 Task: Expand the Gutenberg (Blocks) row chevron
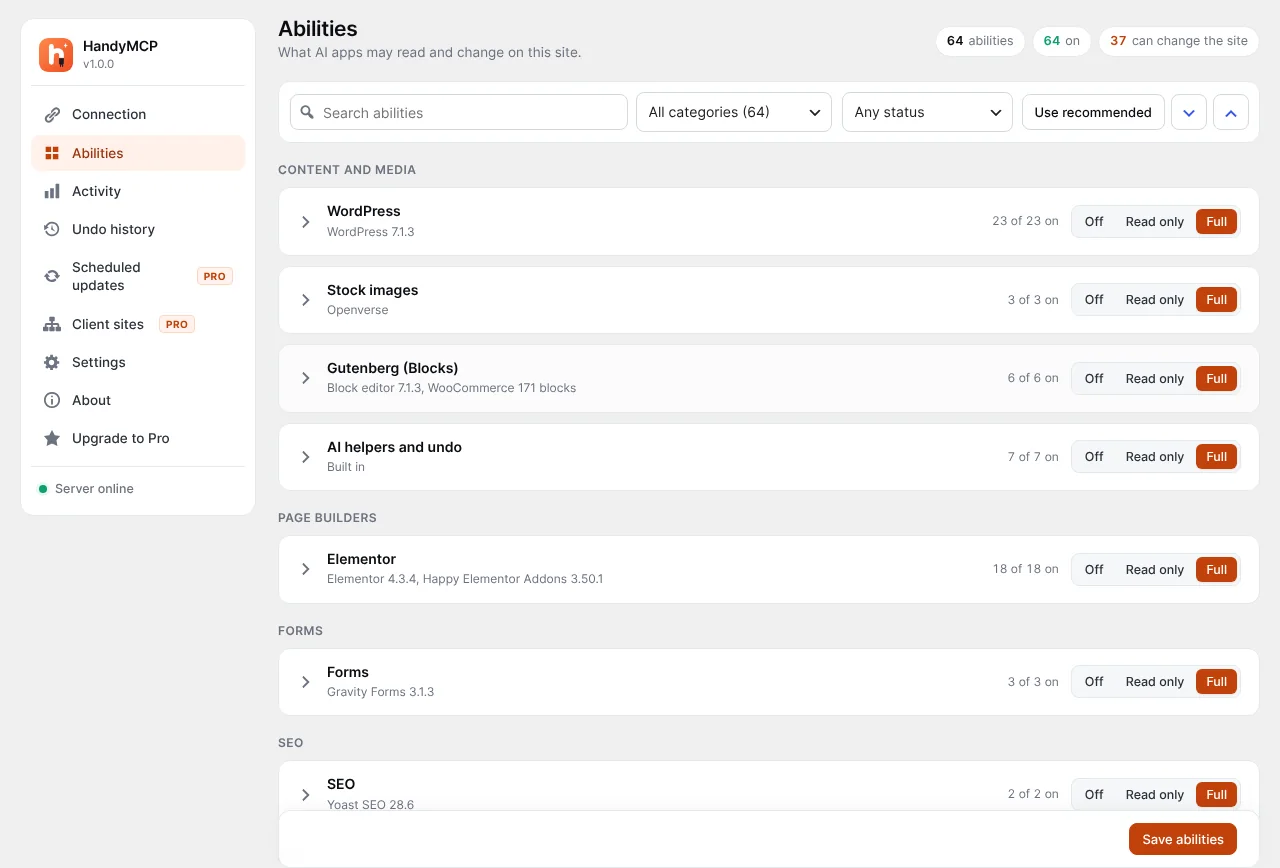[306, 379]
